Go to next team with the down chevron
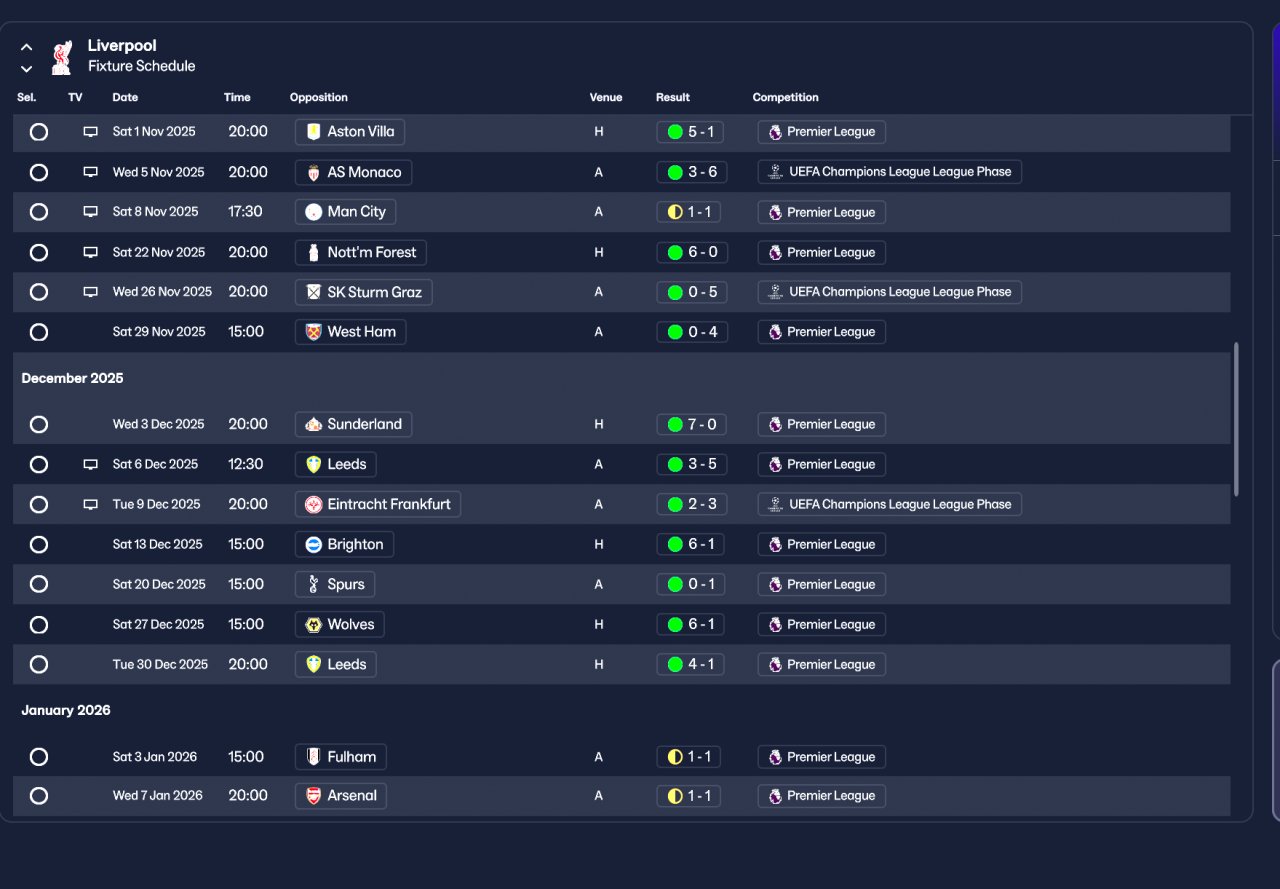The image size is (1280, 889). tap(27, 69)
